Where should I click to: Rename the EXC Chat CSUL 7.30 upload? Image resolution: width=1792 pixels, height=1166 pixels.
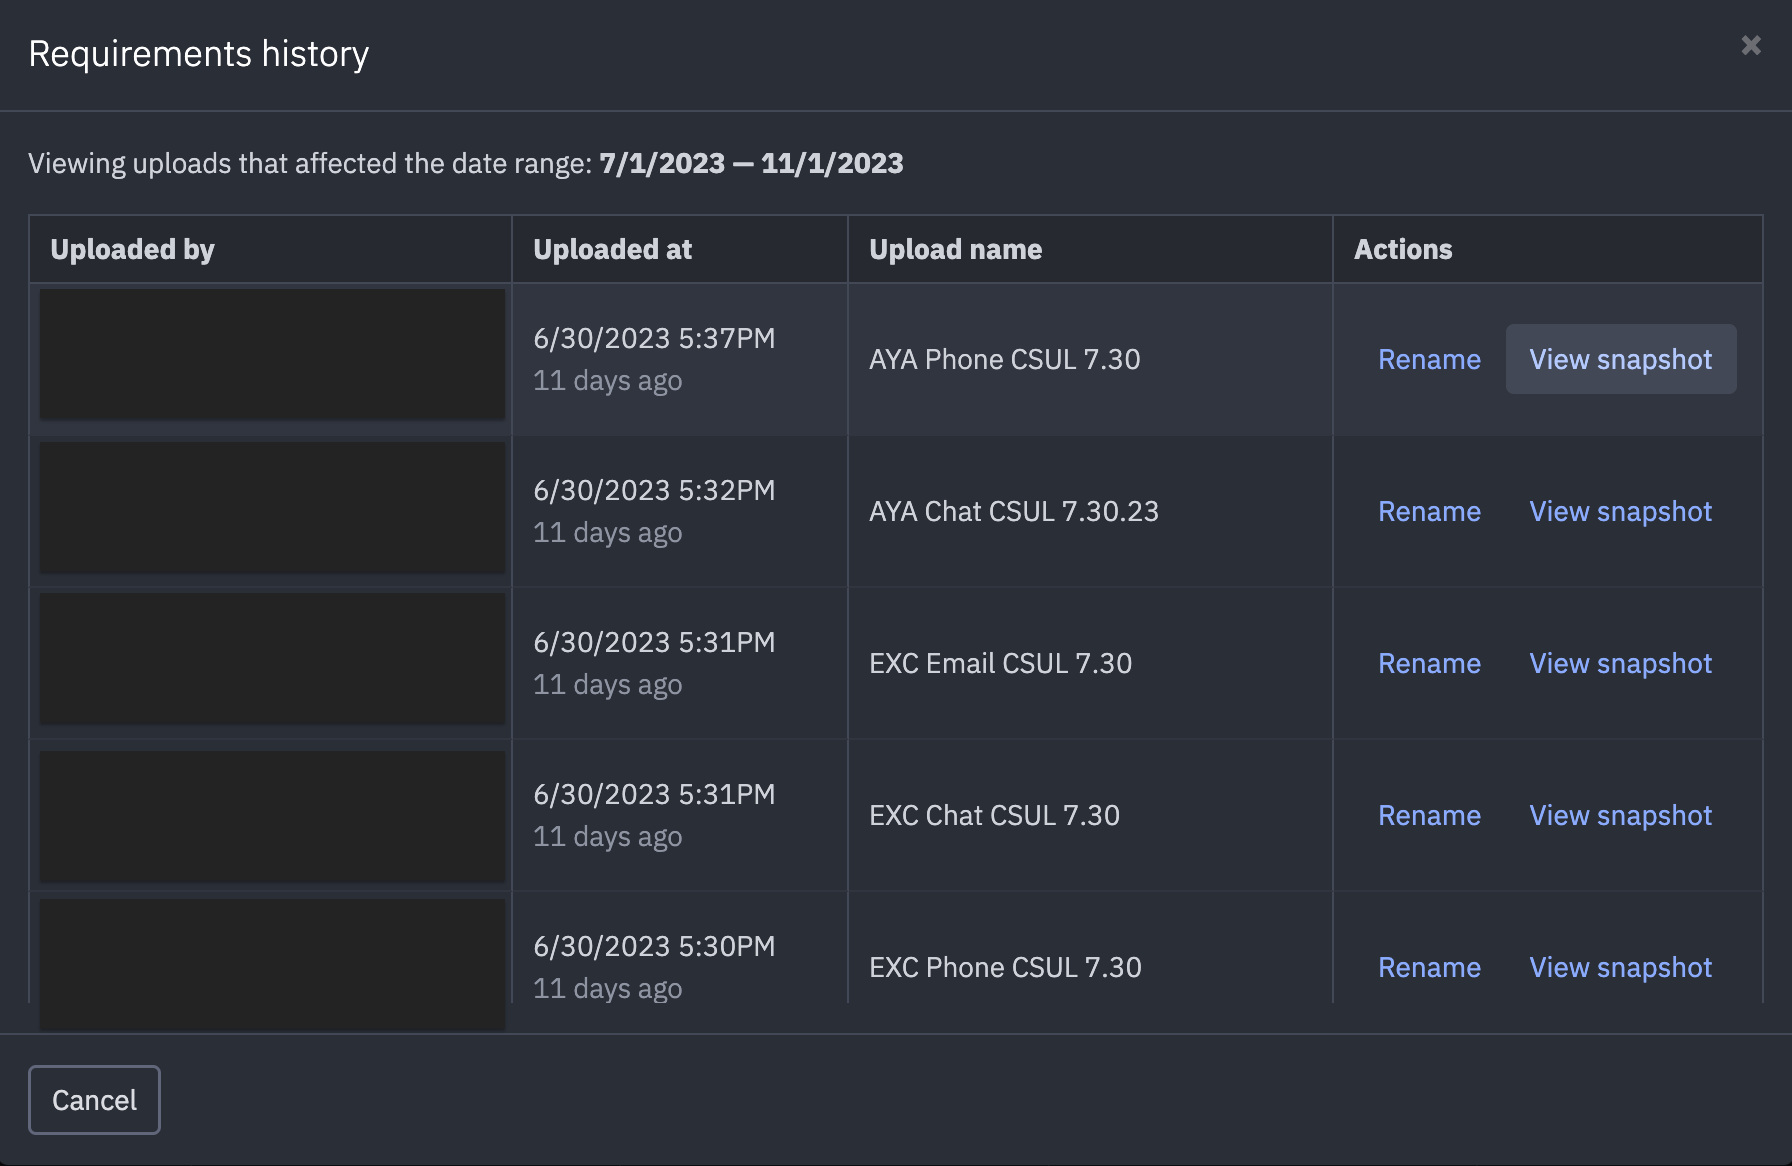[x=1429, y=816]
